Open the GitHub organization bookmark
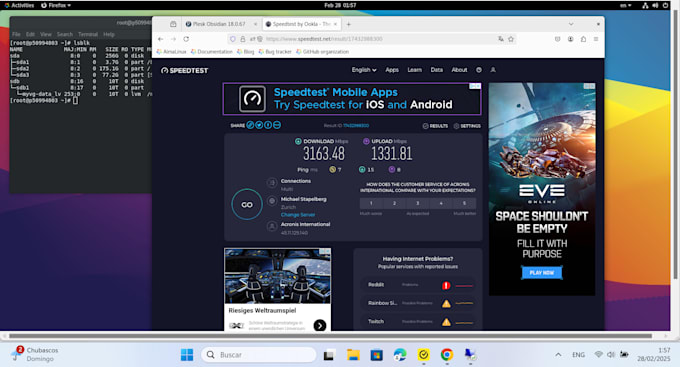Screen dimensions: 680x367 (x=322, y=52)
